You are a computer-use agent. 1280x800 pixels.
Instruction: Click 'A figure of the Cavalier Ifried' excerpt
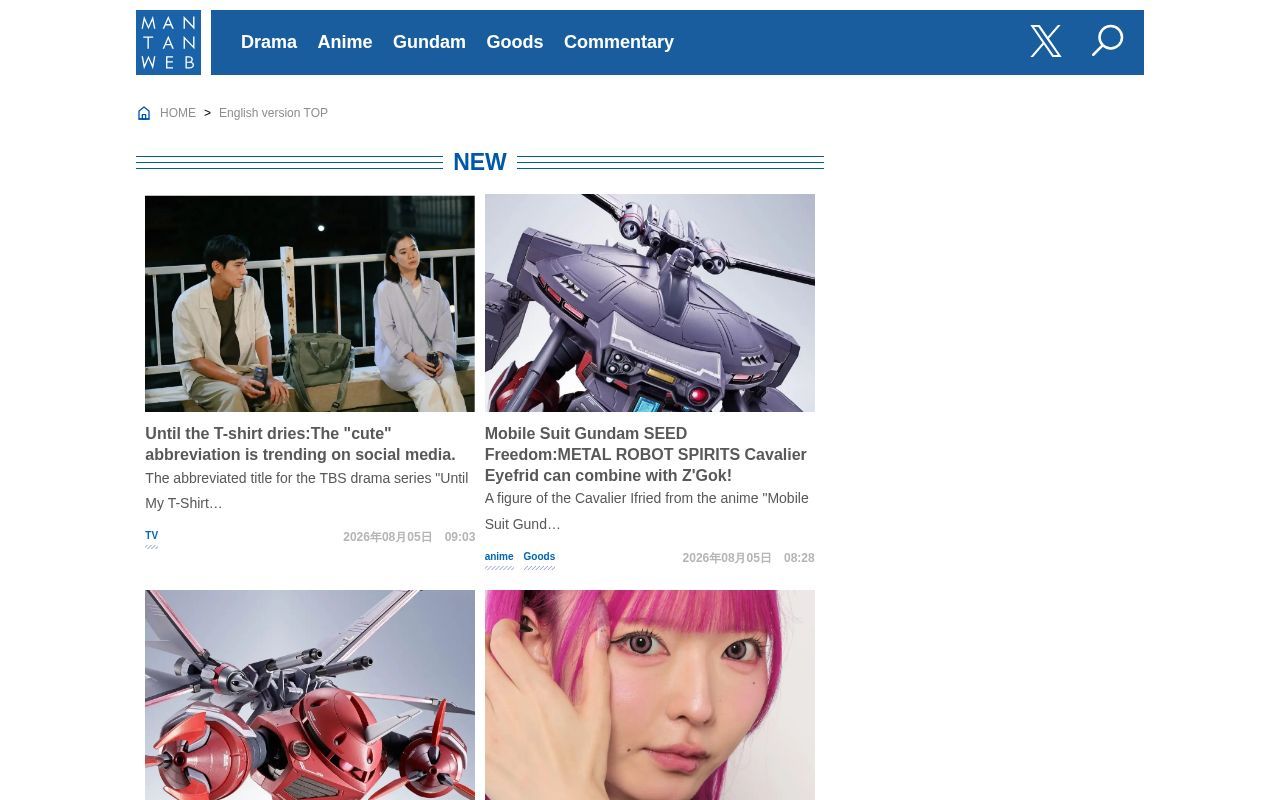point(647,511)
